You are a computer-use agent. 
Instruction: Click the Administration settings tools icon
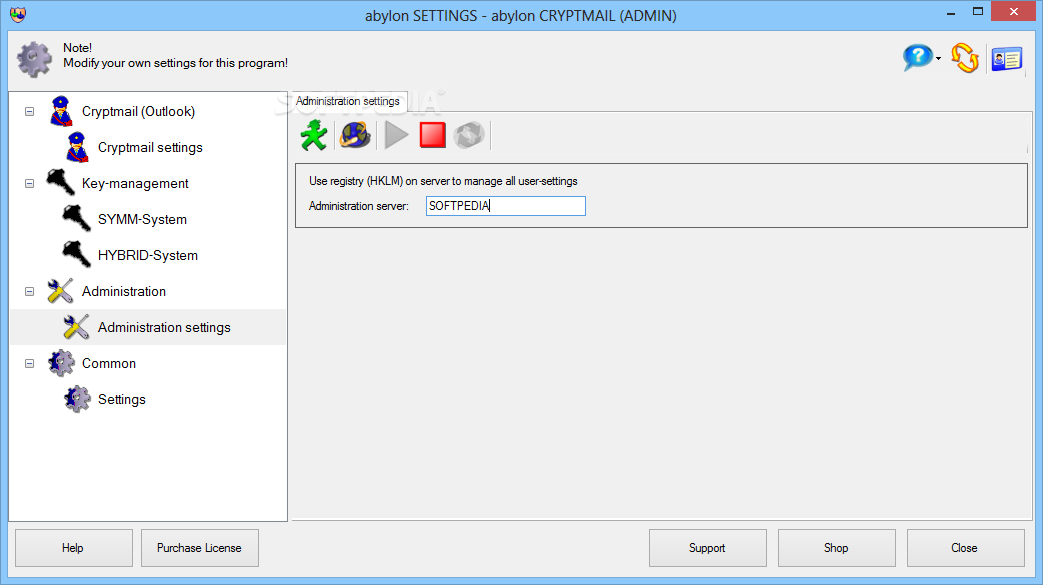pyautogui.click(x=76, y=327)
